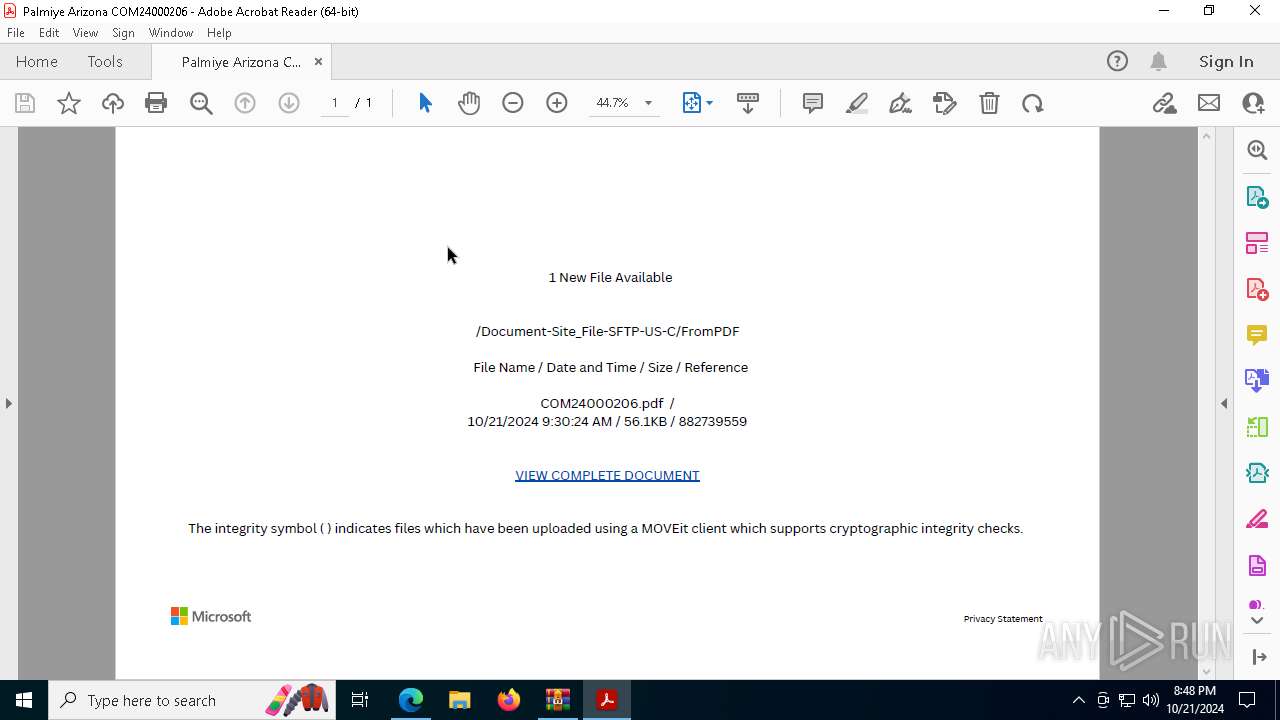
Task: Open pink Fill & Sign sidebar tool
Action: pyautogui.click(x=1257, y=519)
